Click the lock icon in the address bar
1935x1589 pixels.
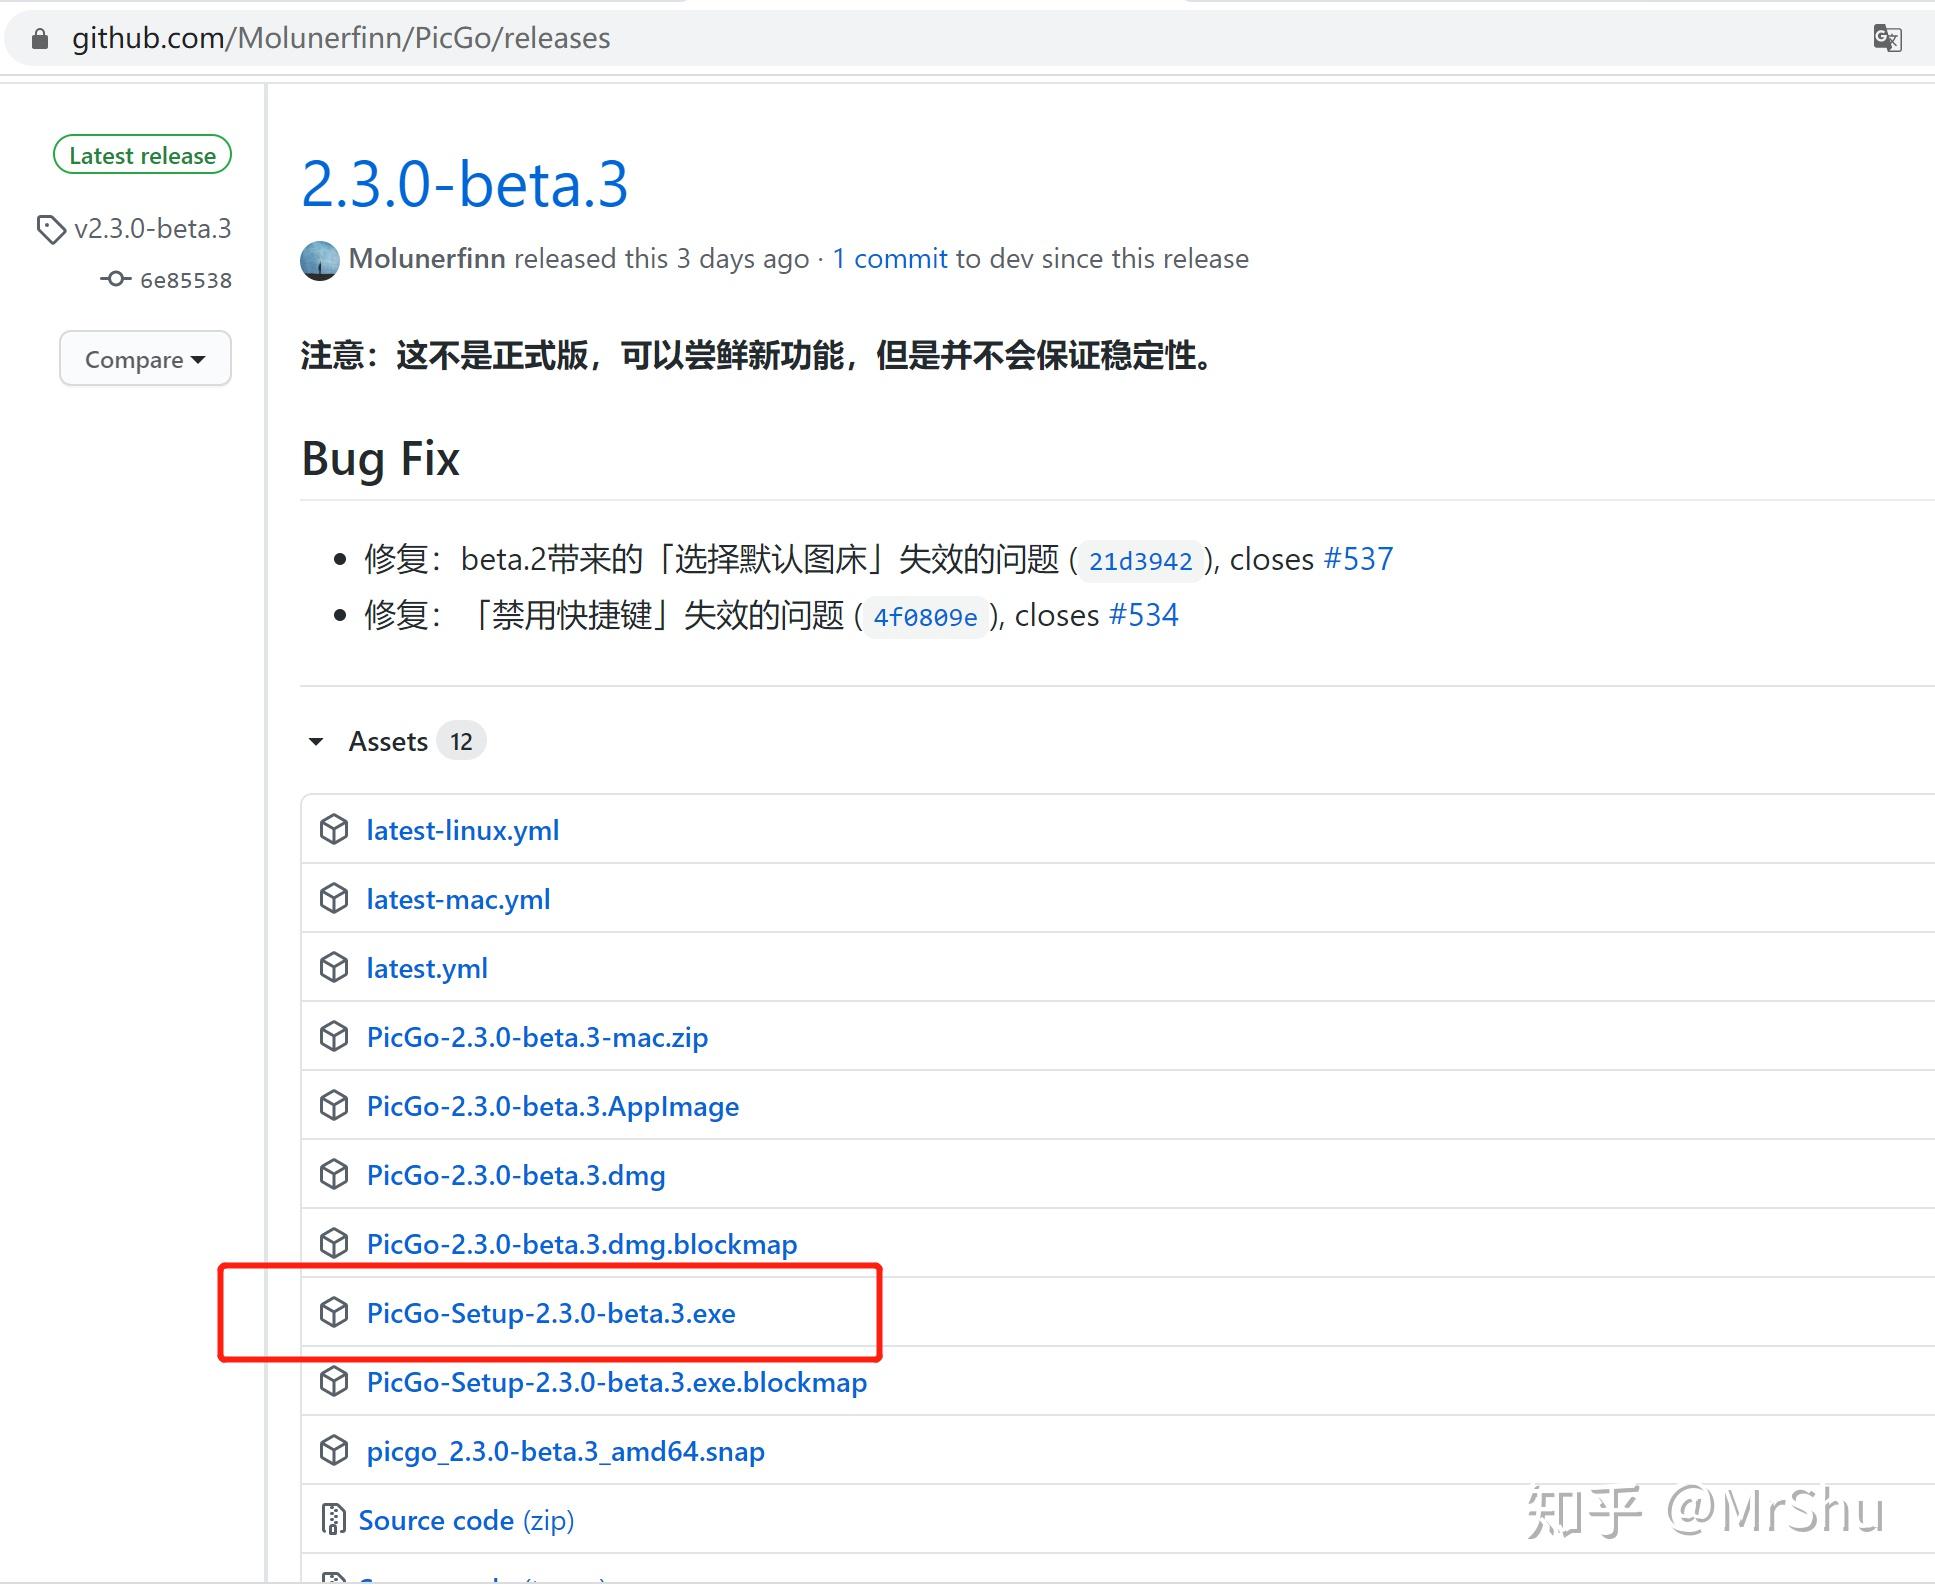click(39, 38)
